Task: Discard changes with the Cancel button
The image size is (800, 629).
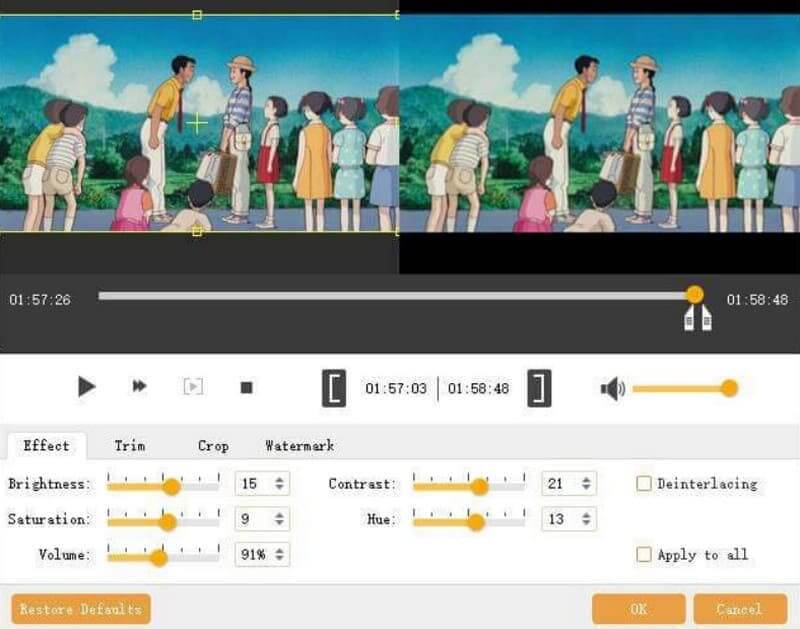Action: [x=740, y=609]
